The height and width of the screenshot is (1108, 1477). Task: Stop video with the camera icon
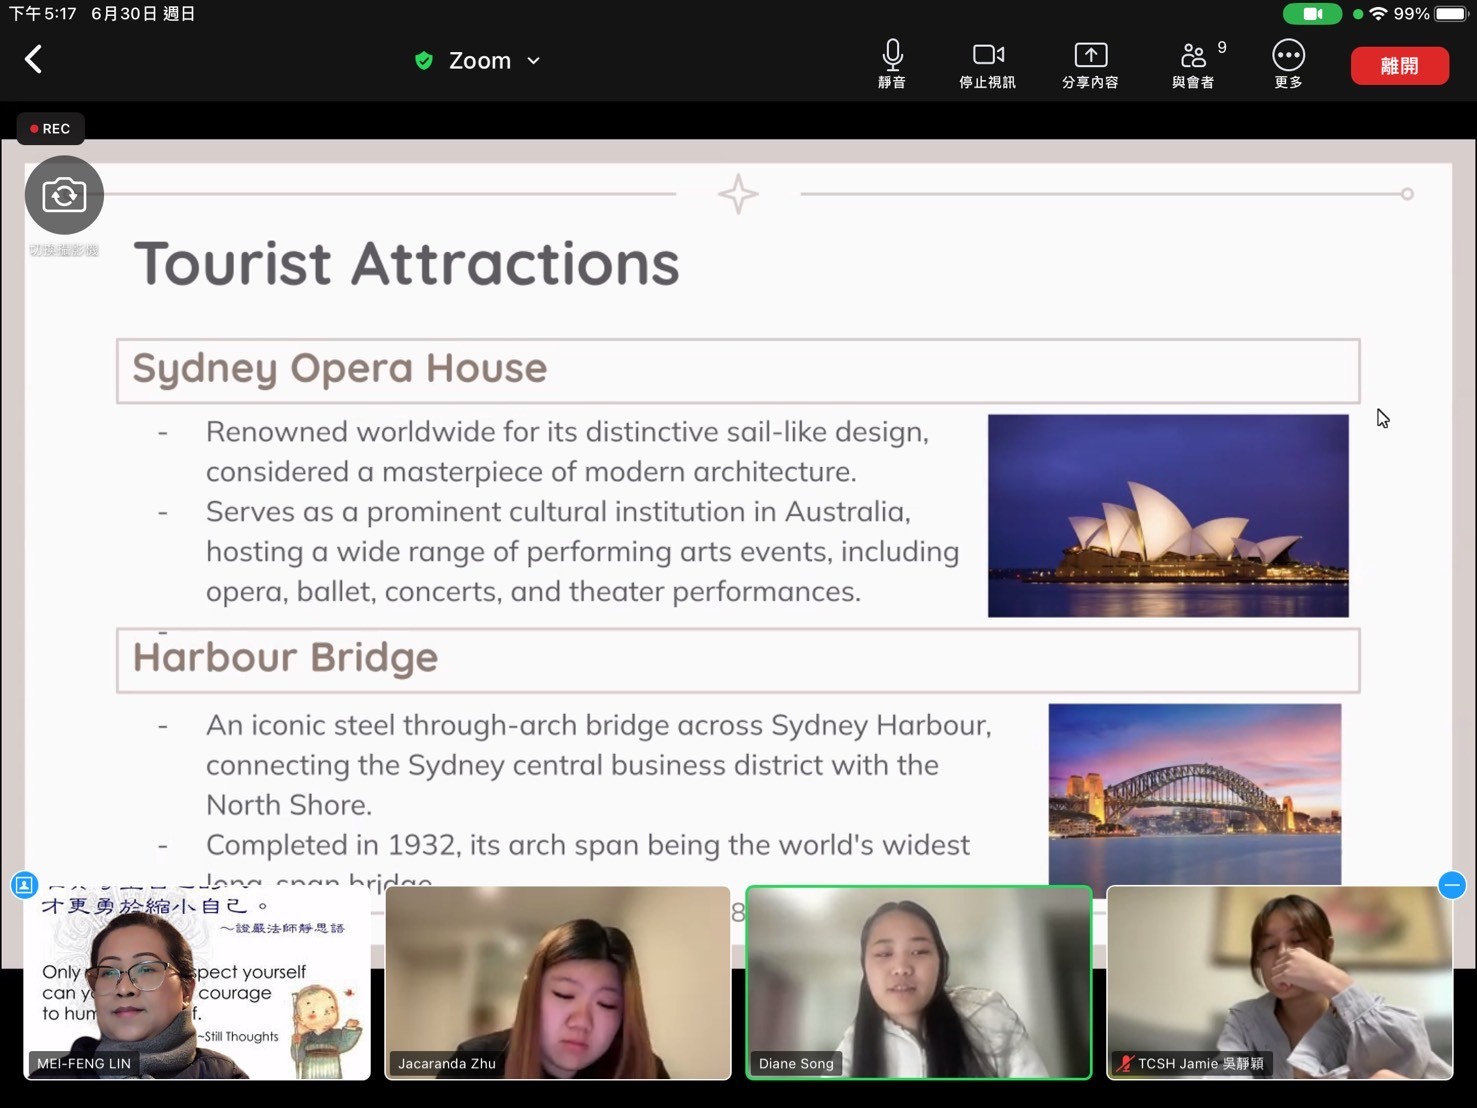987,64
